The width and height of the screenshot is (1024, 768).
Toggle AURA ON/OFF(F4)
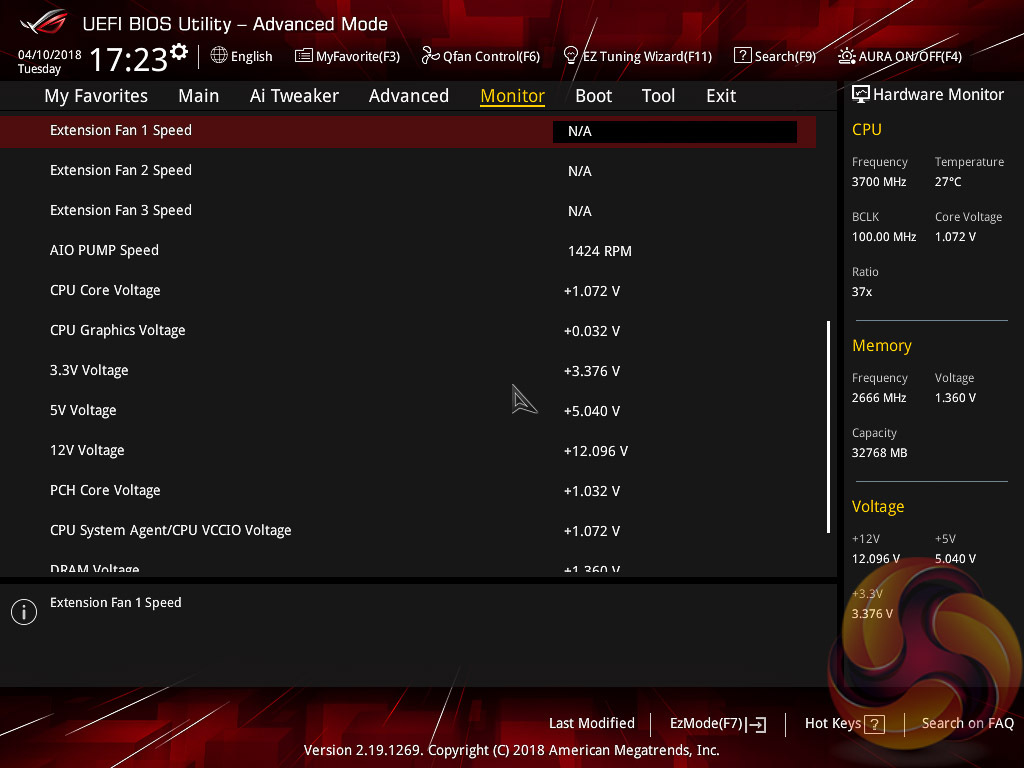910,56
